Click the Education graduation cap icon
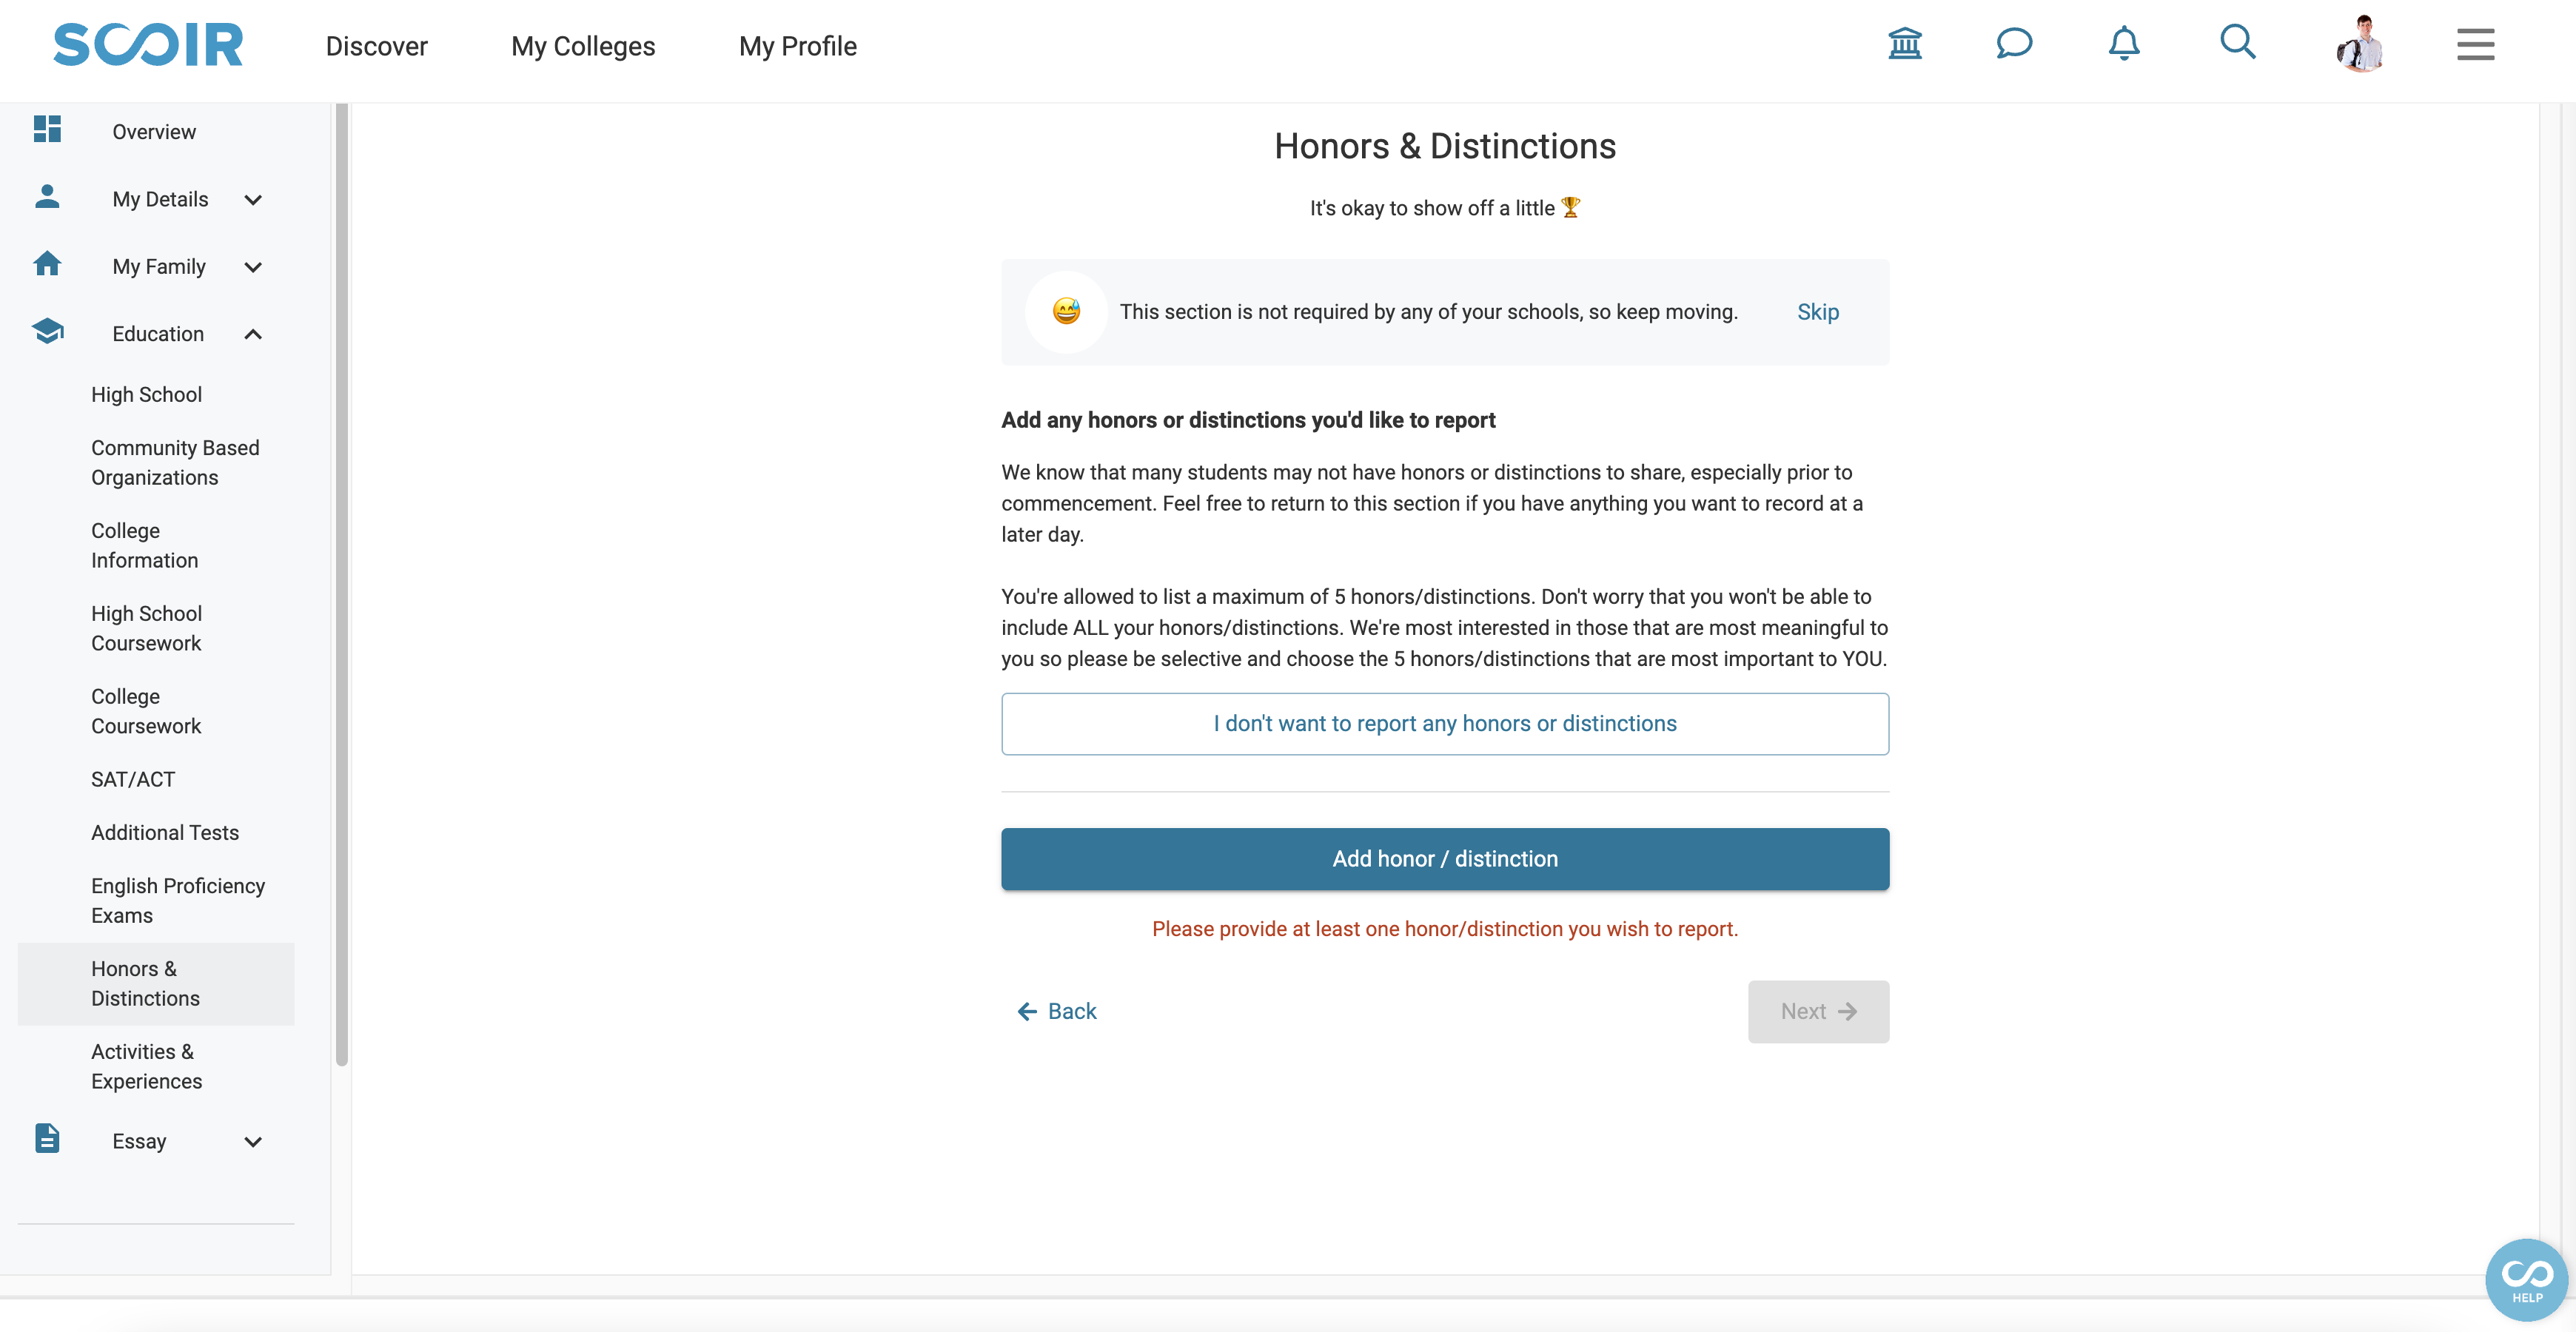 click(47, 331)
